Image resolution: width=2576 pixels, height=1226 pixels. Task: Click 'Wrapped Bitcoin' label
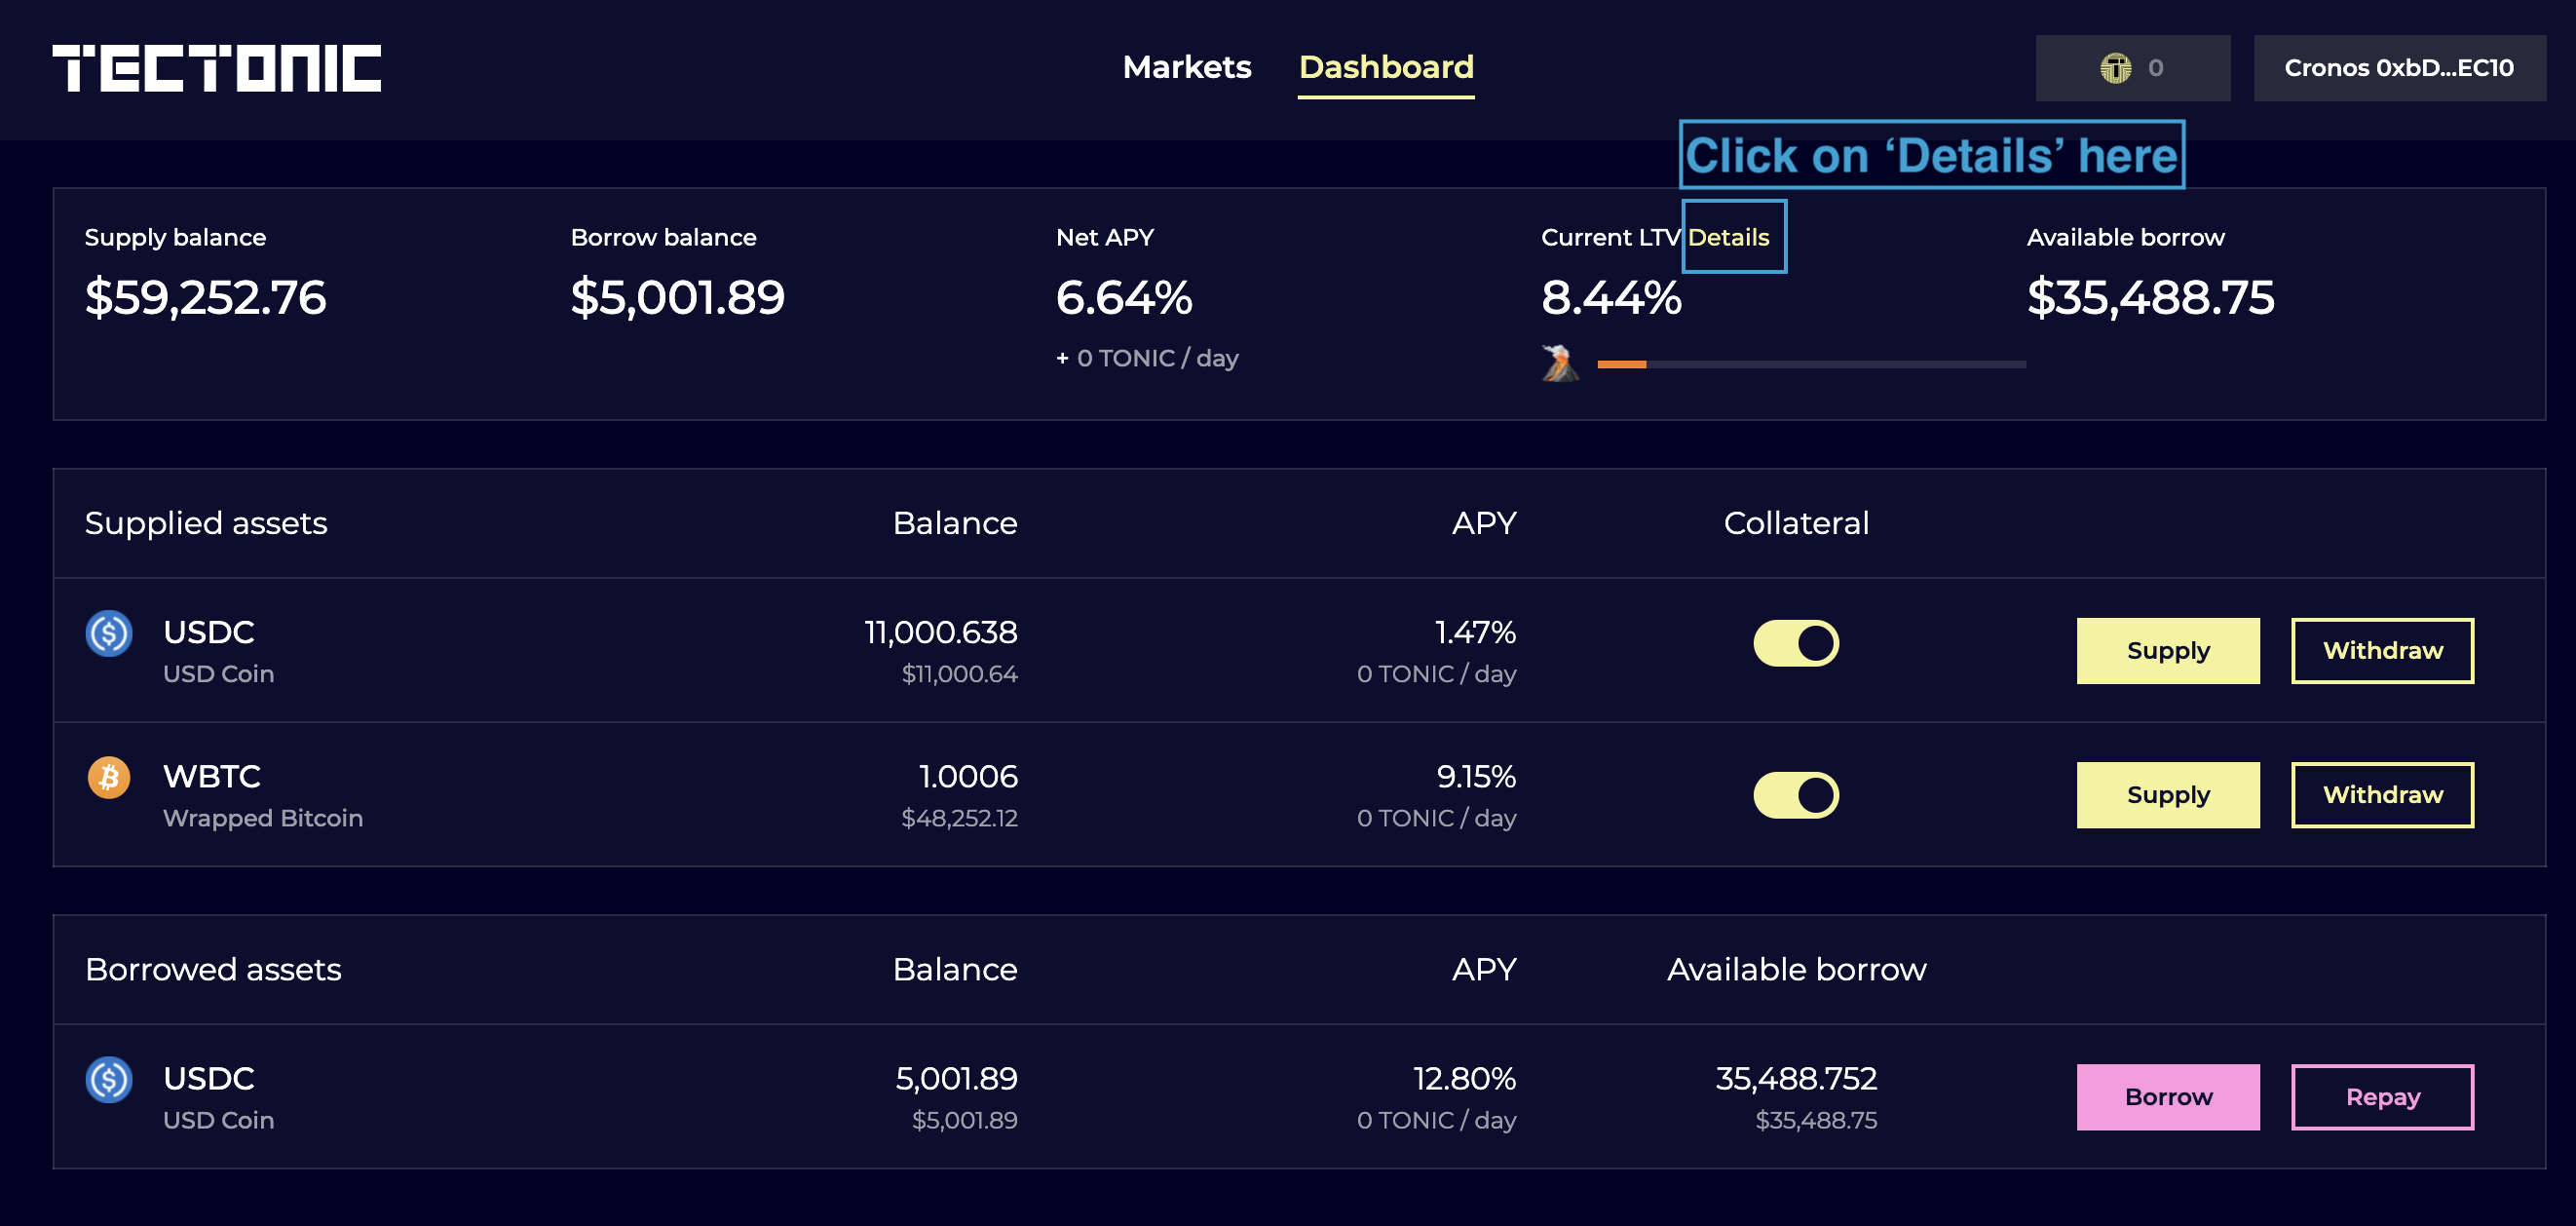pos(263,818)
